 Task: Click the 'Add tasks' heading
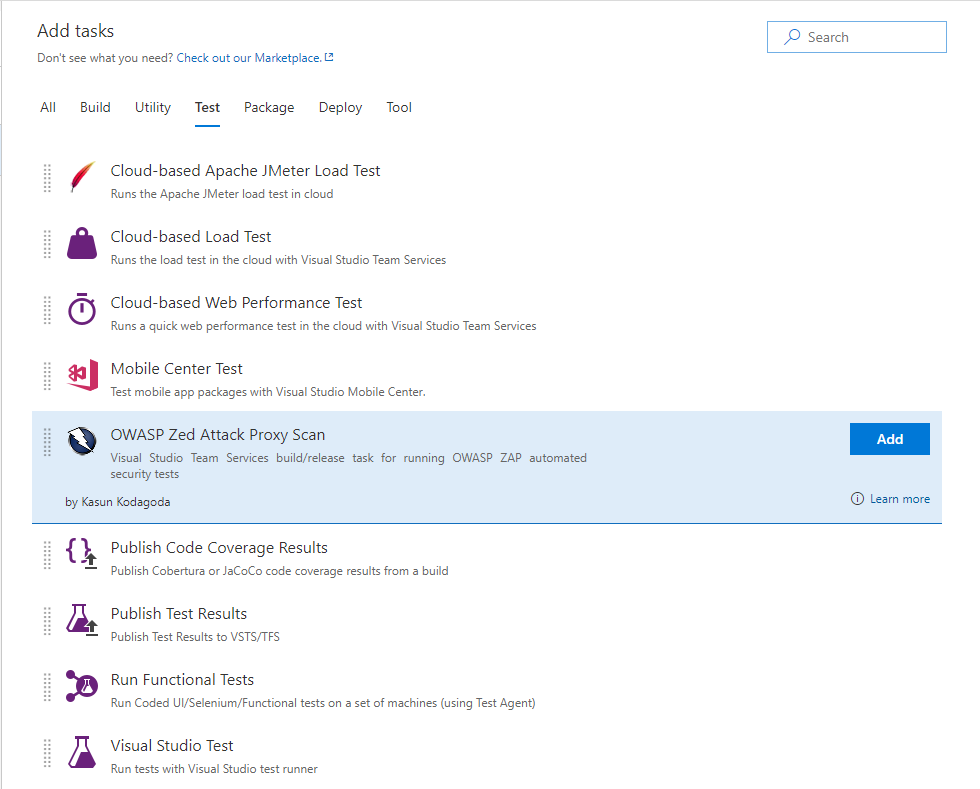(x=76, y=31)
